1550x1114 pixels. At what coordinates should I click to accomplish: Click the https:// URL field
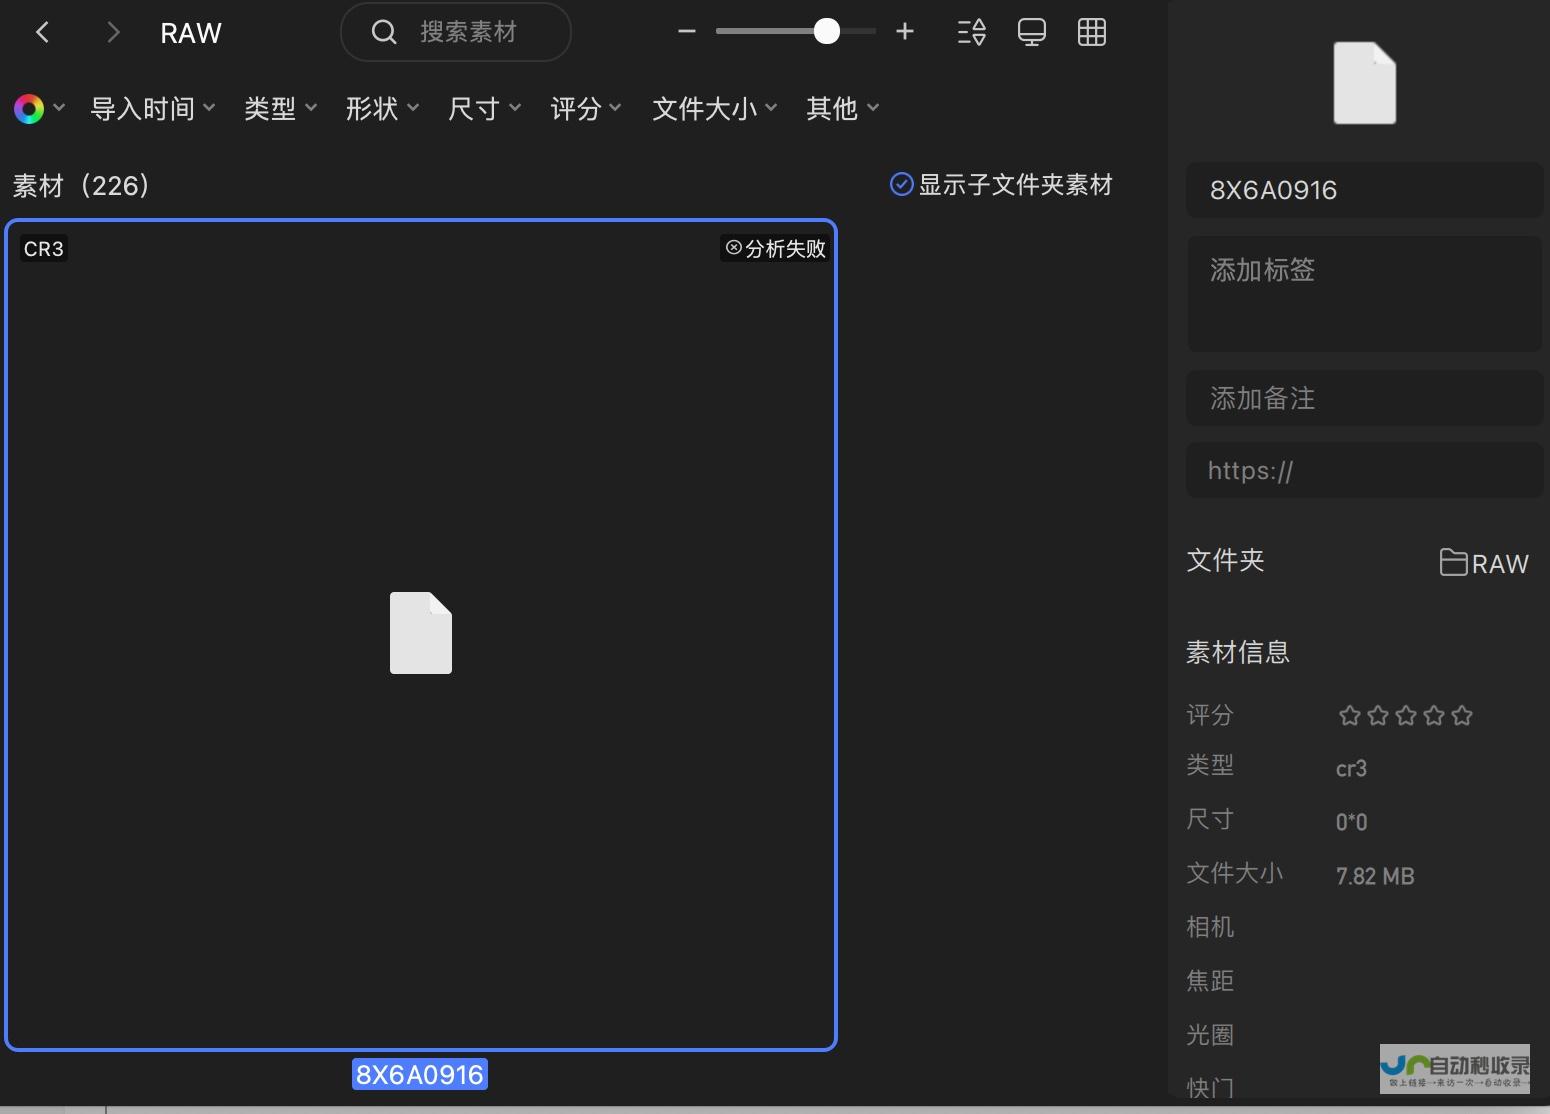click(x=1365, y=470)
